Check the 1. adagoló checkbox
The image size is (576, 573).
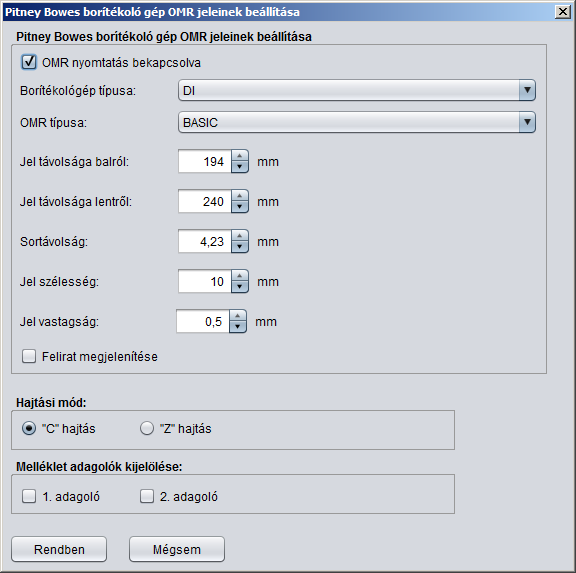[x=29, y=496]
